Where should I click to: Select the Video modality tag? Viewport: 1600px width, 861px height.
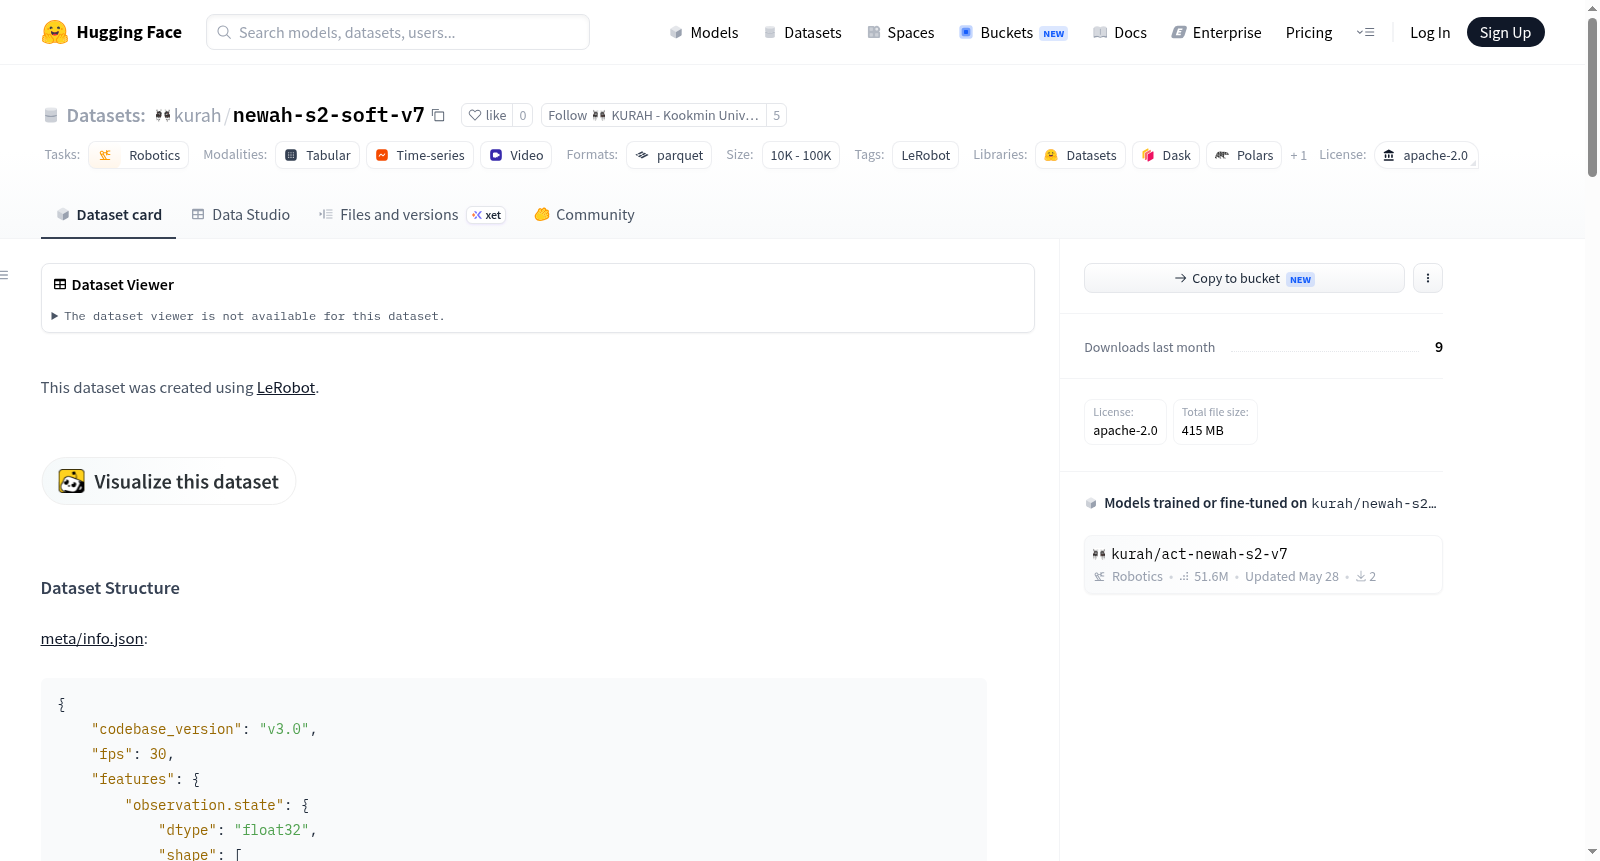(517, 155)
